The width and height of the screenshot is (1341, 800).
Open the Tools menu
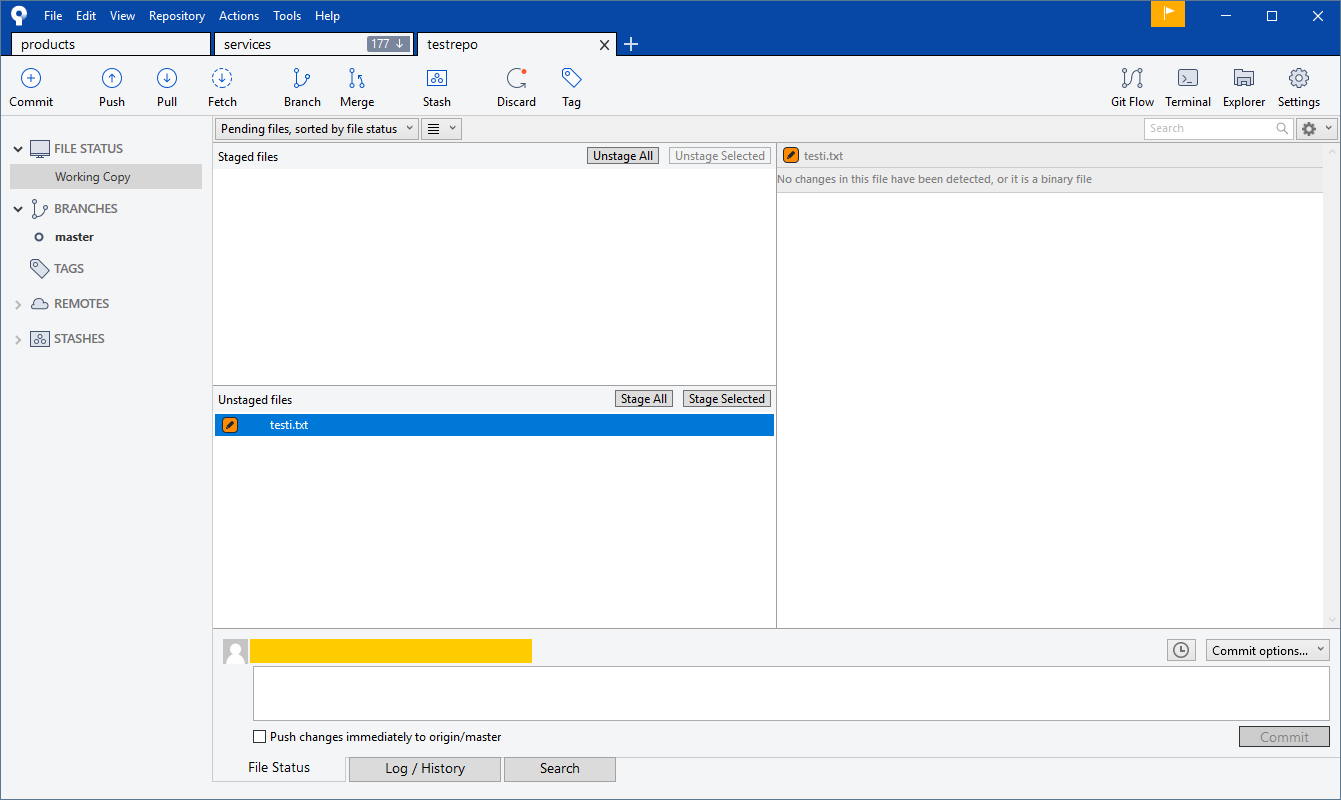point(287,15)
